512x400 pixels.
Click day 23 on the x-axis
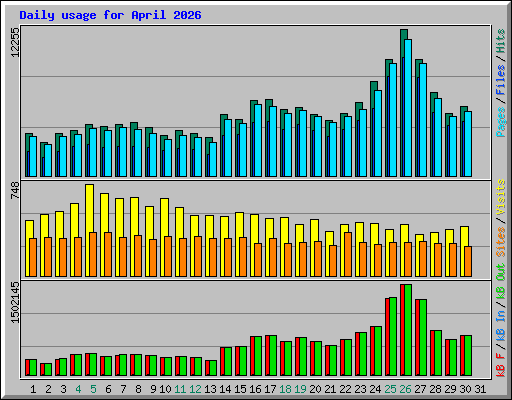[360, 389]
